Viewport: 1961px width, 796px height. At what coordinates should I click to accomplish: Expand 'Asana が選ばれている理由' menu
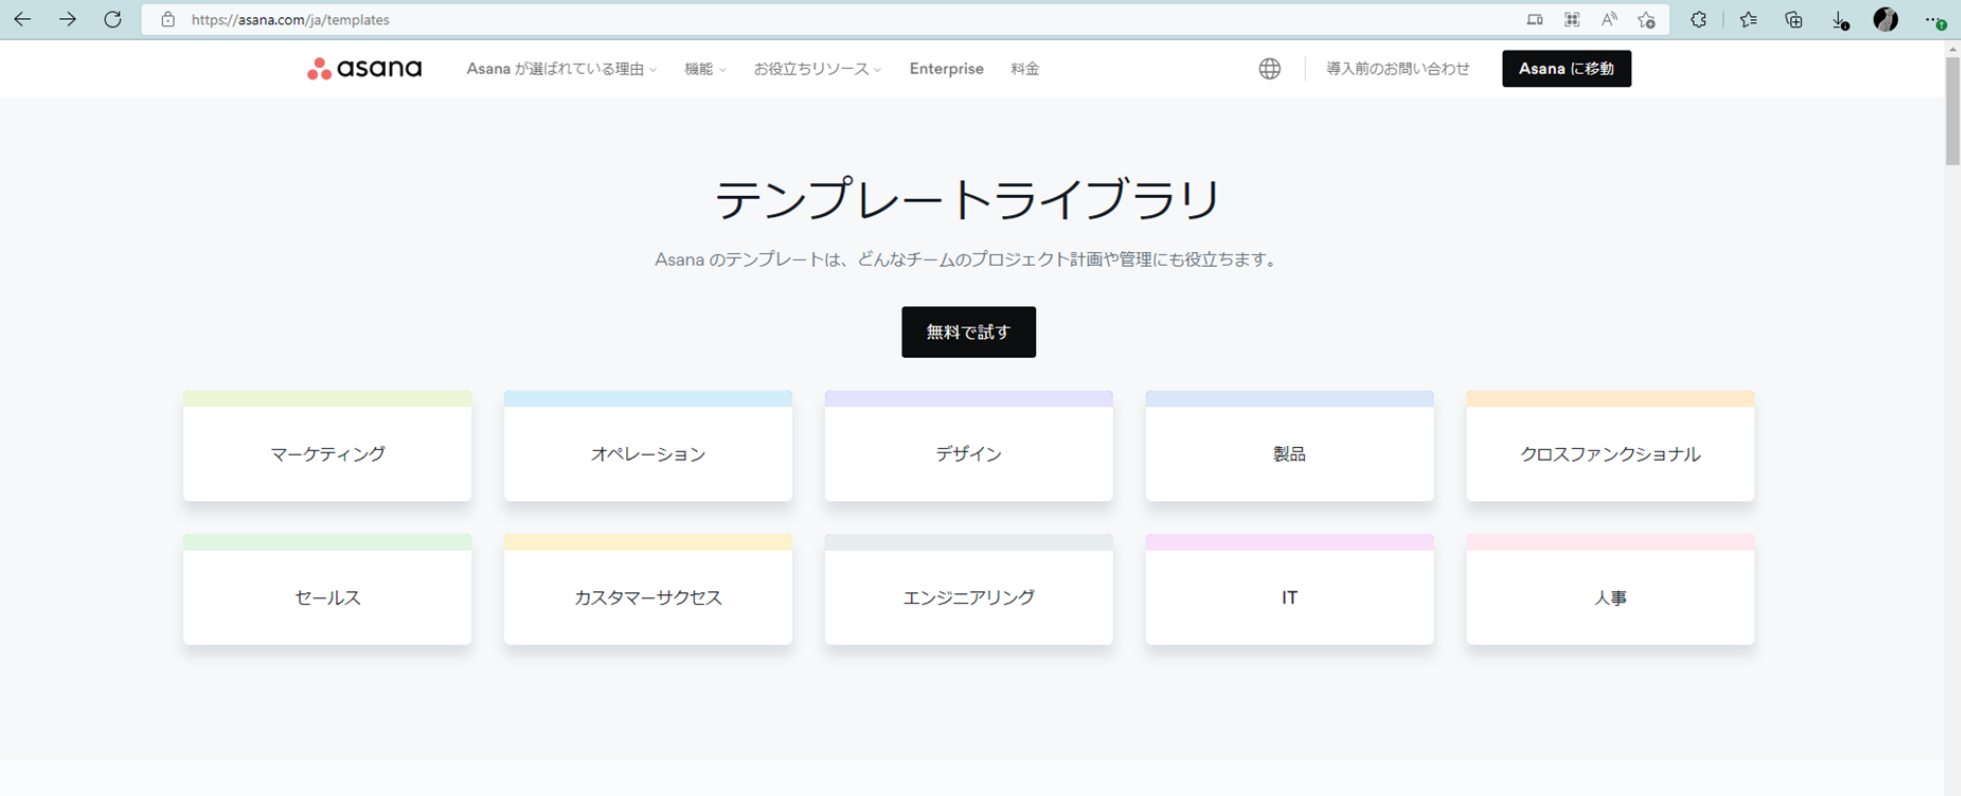pyautogui.click(x=561, y=69)
